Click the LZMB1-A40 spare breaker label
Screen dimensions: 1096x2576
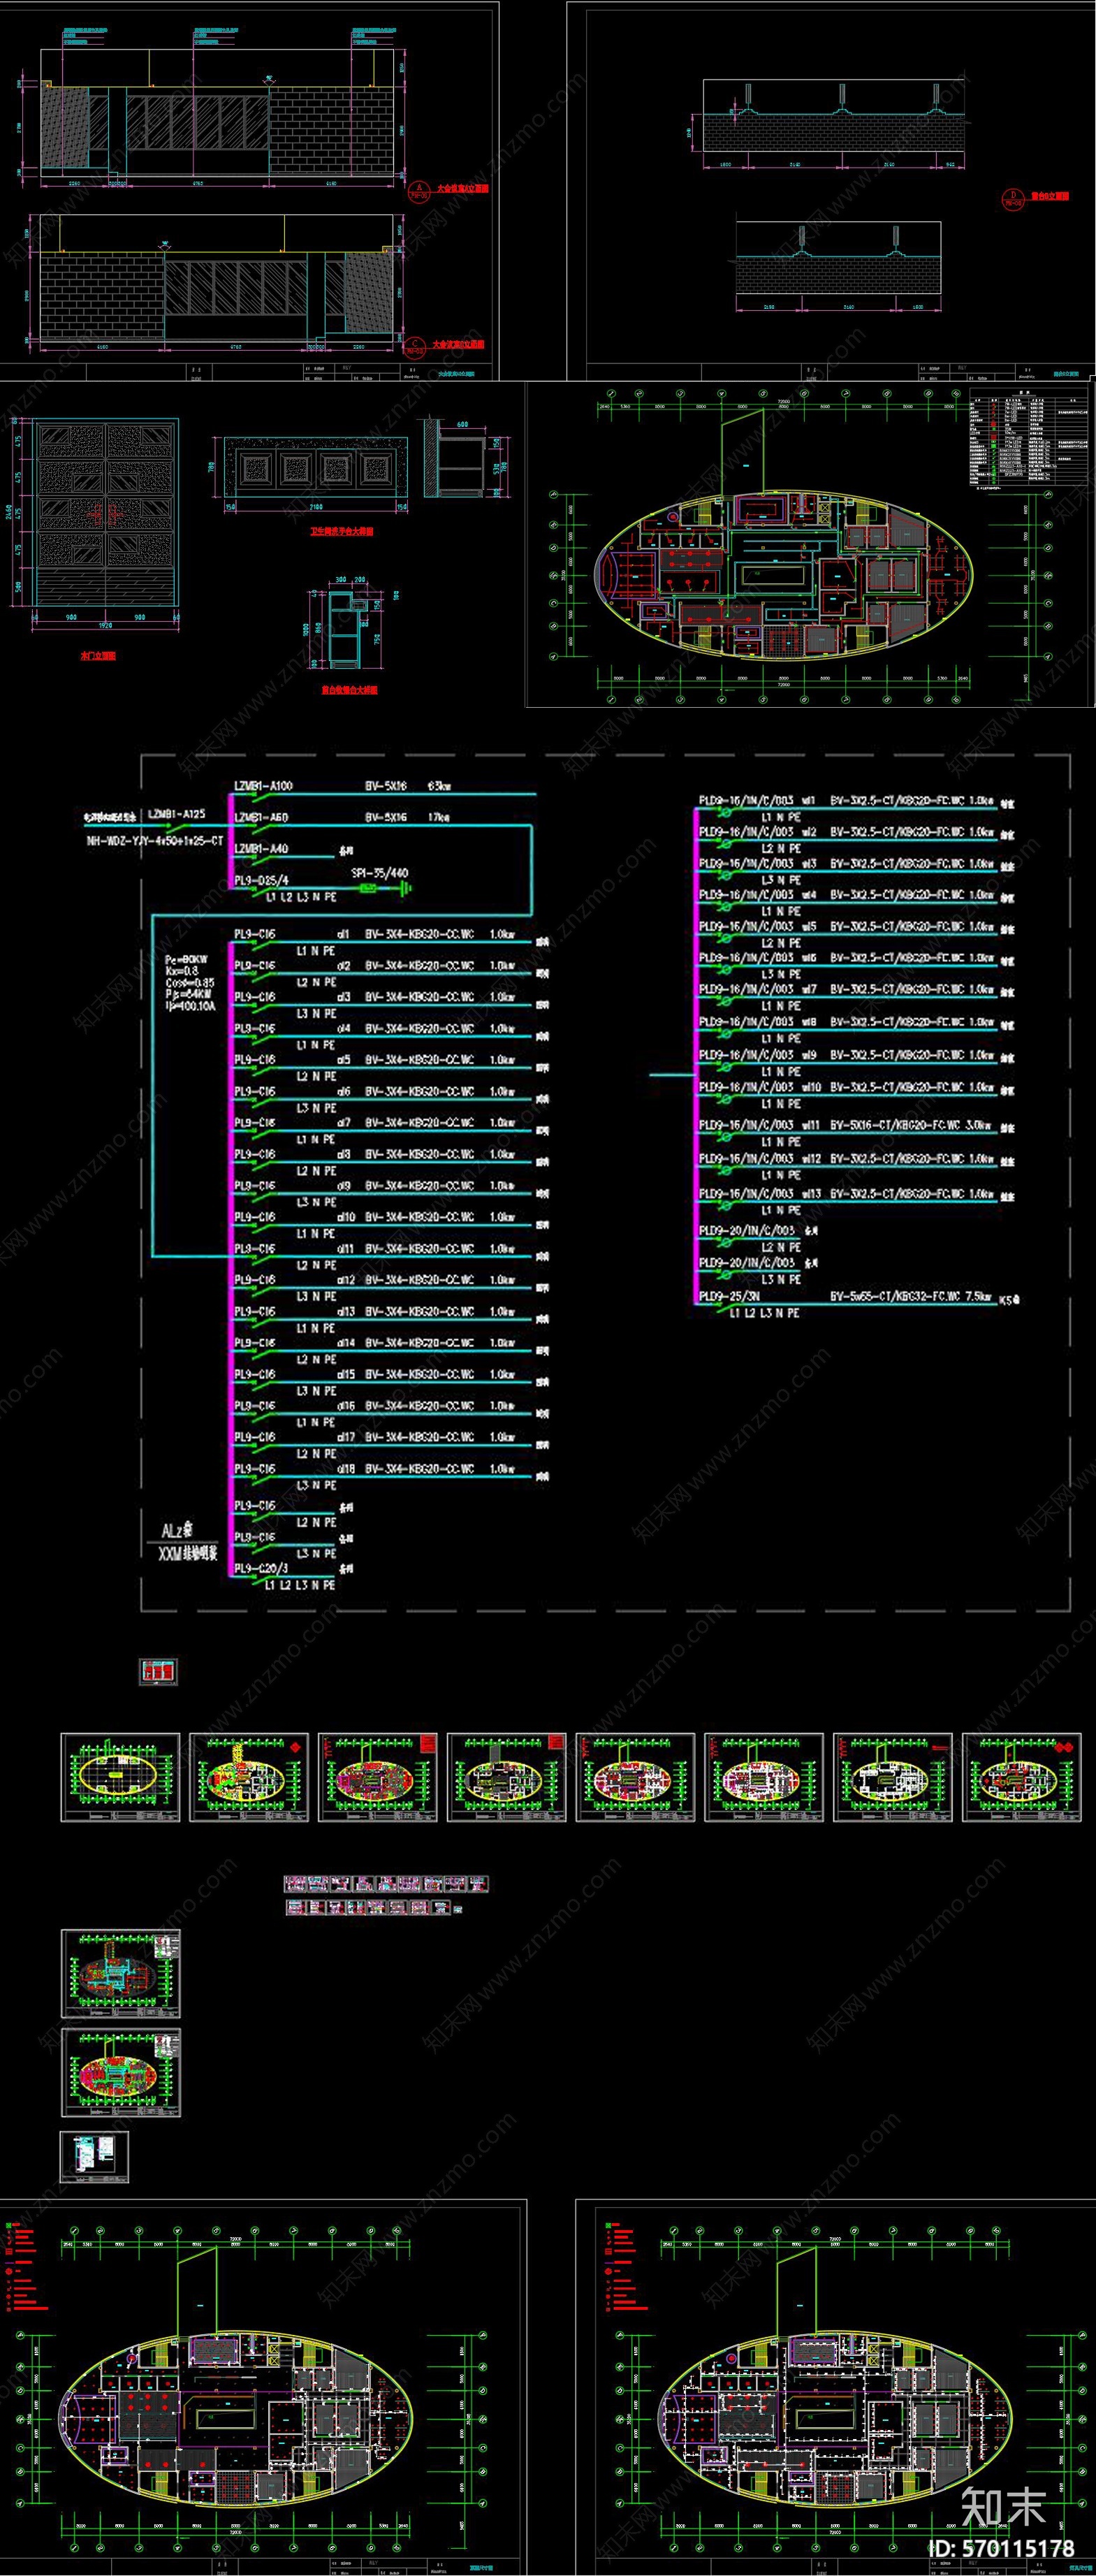coord(261,849)
